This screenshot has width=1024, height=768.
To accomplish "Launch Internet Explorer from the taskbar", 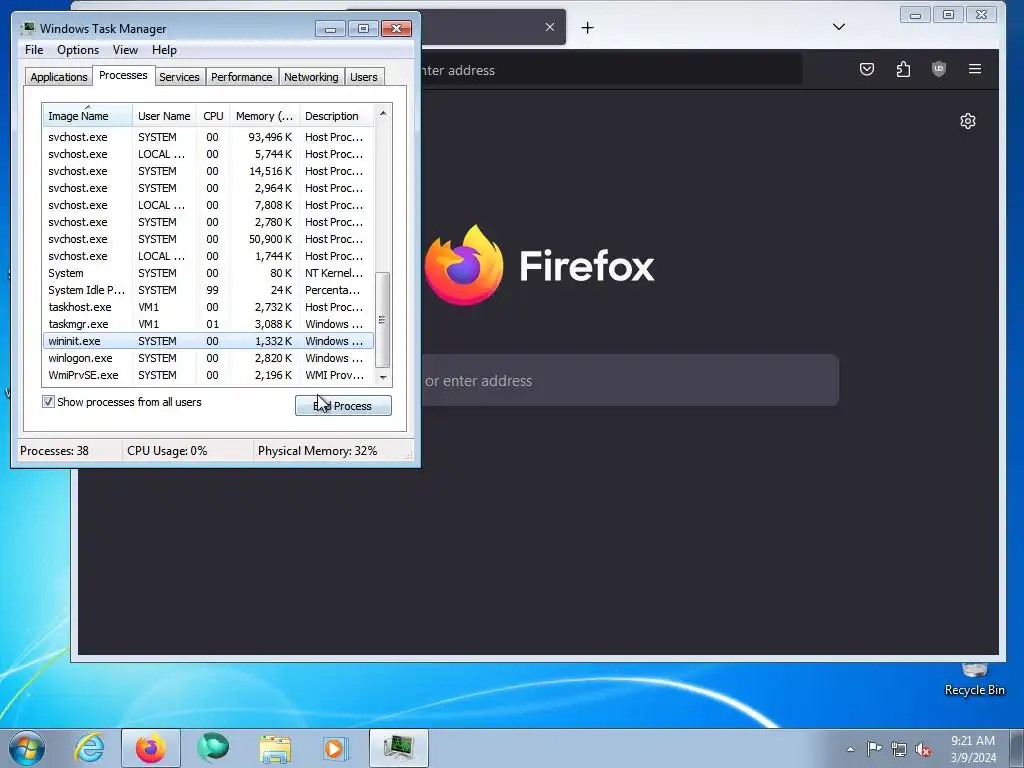I will click(x=89, y=748).
